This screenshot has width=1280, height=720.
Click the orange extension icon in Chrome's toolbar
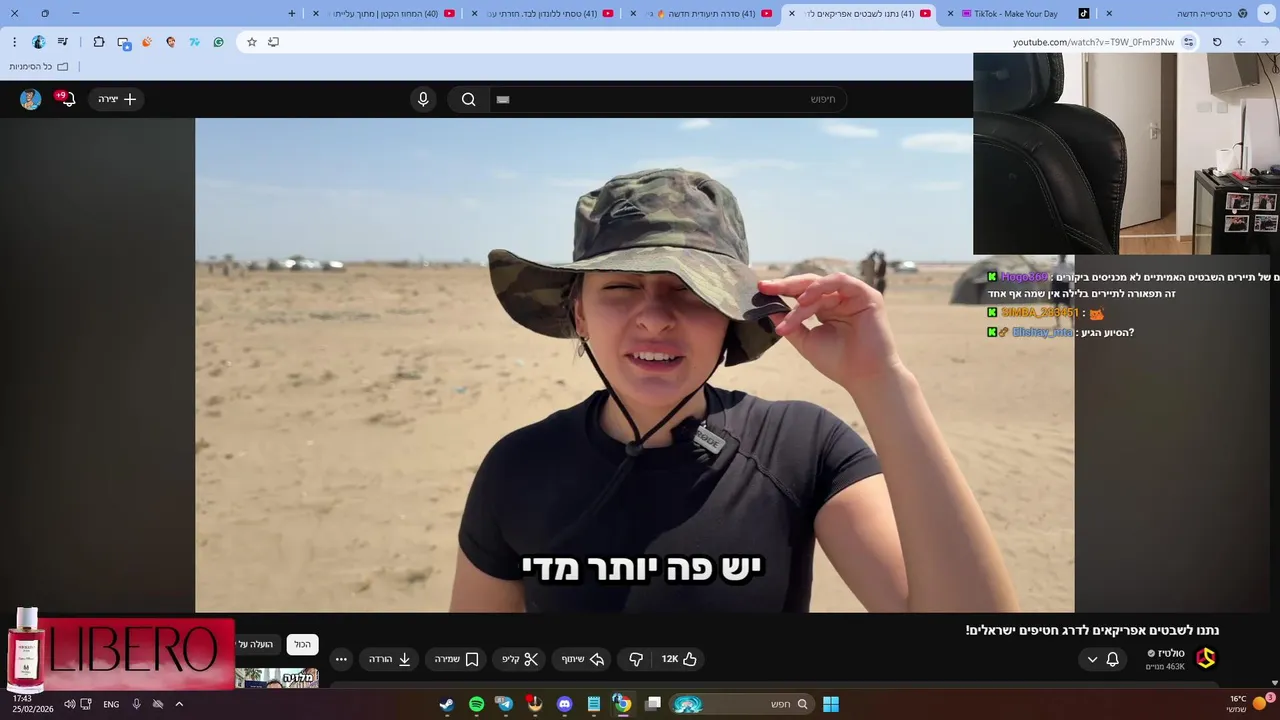(147, 42)
